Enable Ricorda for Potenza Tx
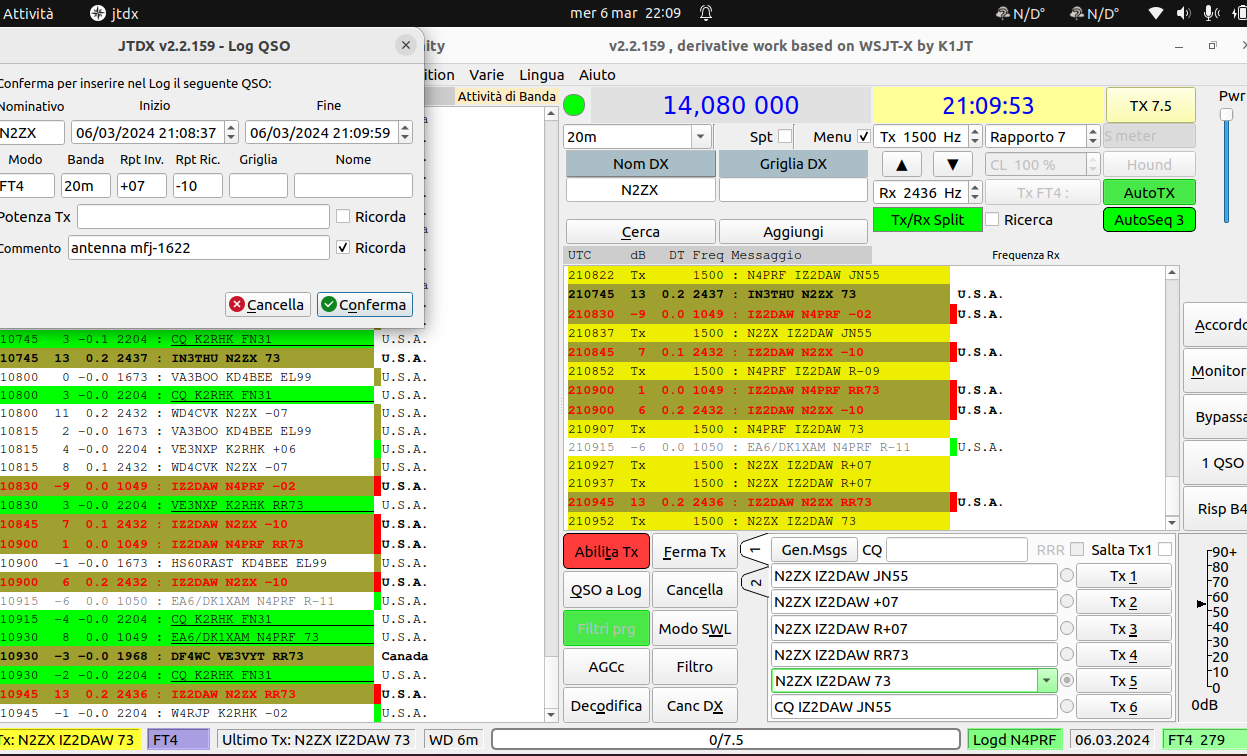Image resolution: width=1247 pixels, height=756 pixels. pyautogui.click(x=343, y=216)
